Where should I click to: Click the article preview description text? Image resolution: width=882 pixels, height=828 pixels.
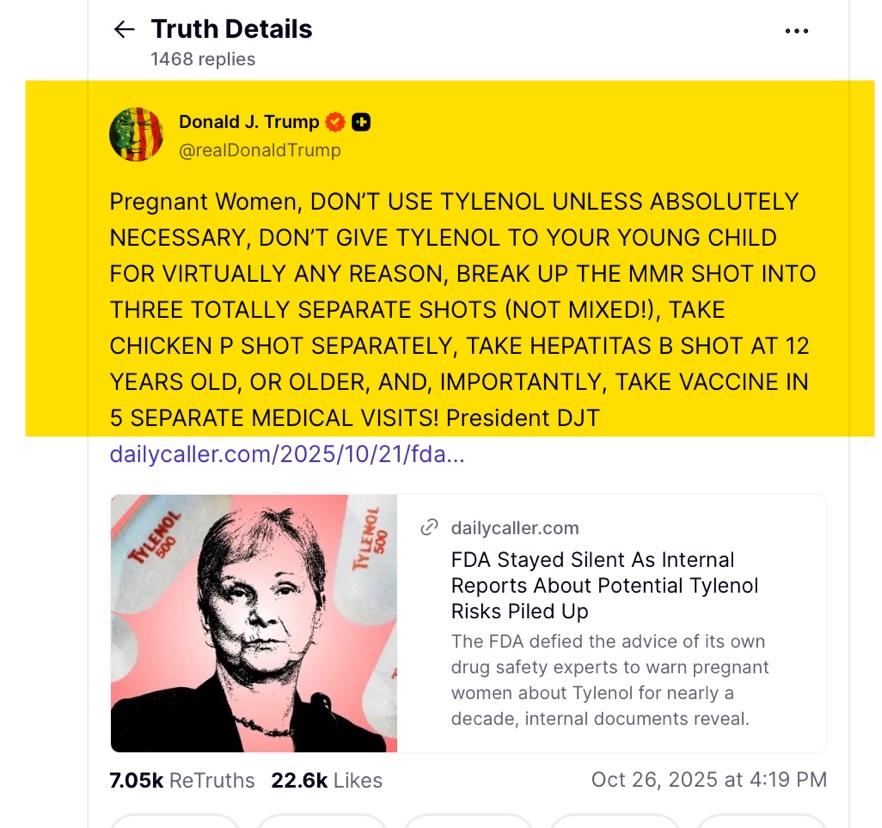[x=609, y=679]
